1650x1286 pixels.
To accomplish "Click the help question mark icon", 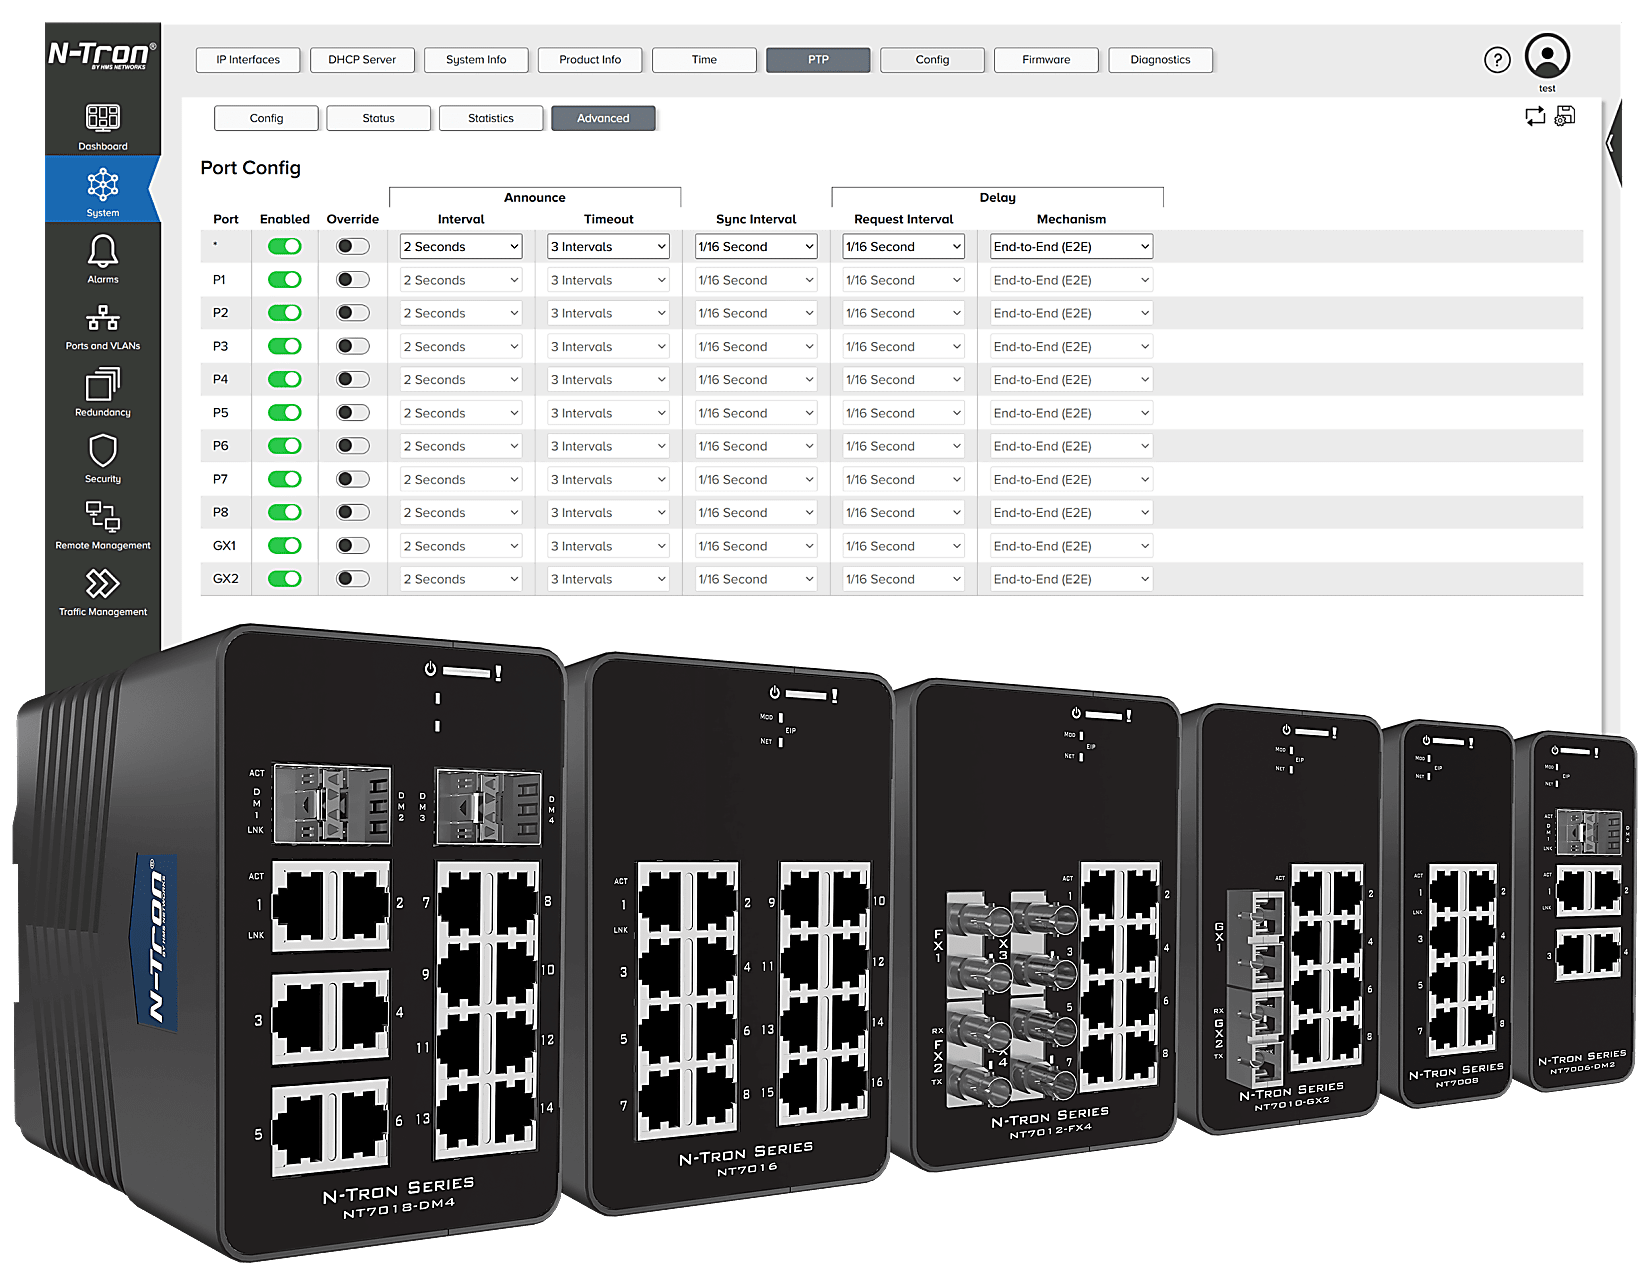I will [x=1497, y=60].
